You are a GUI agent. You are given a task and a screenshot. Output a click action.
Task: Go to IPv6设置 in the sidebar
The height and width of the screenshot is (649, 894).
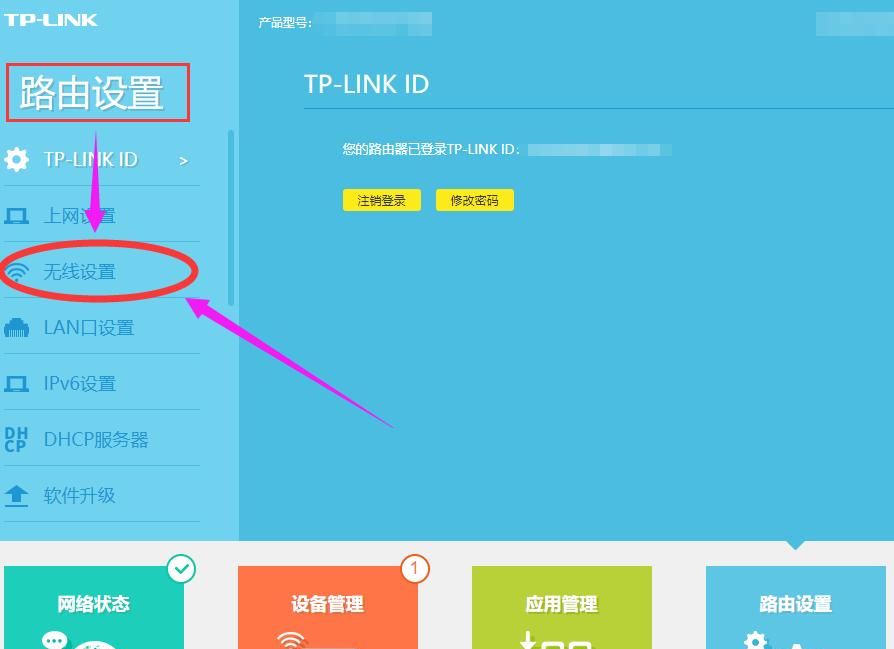[102, 384]
